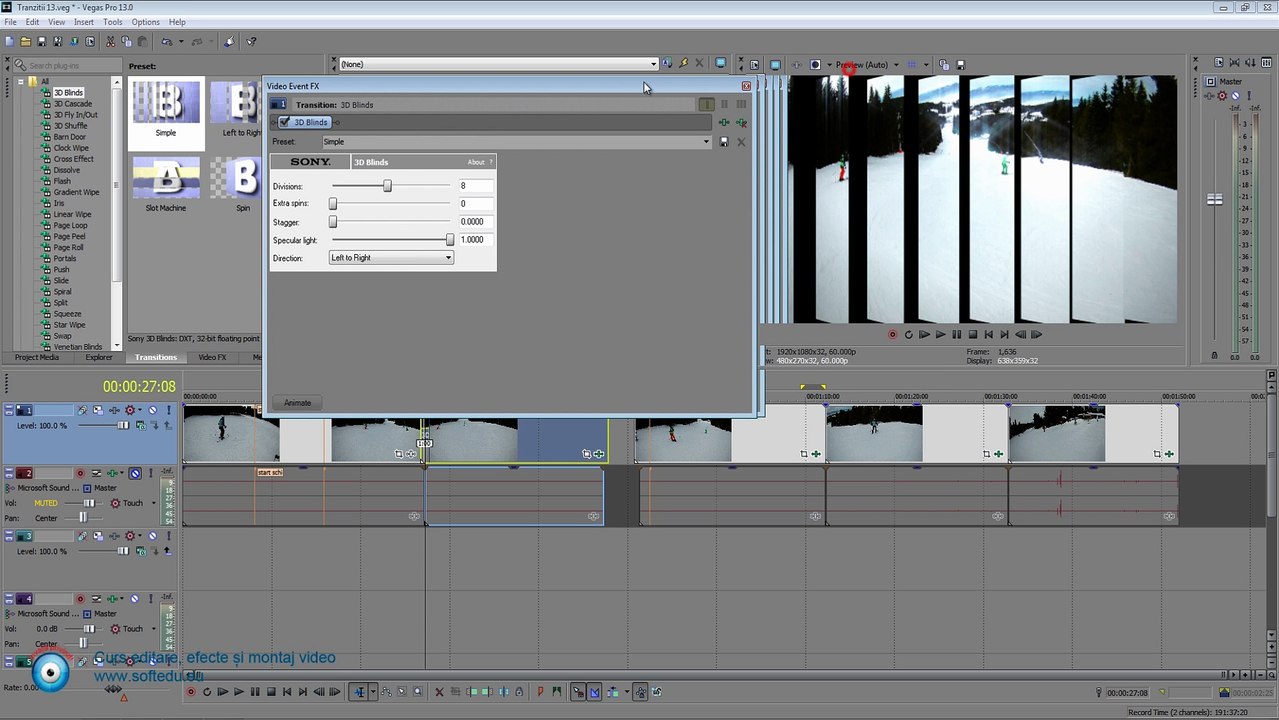Screen dimensions: 1279x720
Task: Click the Plug-In Chain icon in Video Event FX
Action: pyautogui.click(x=724, y=122)
